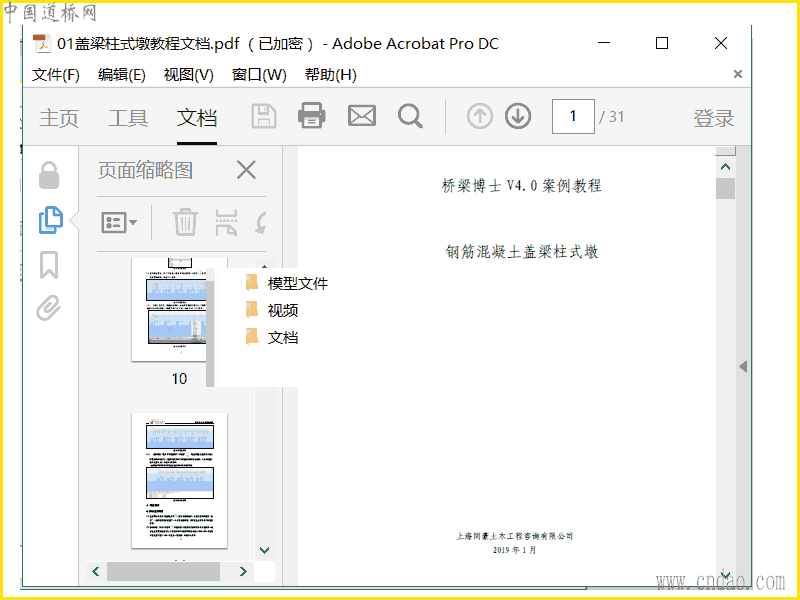Click document scroll up arrow
This screenshot has height=600, width=800.
point(726,167)
